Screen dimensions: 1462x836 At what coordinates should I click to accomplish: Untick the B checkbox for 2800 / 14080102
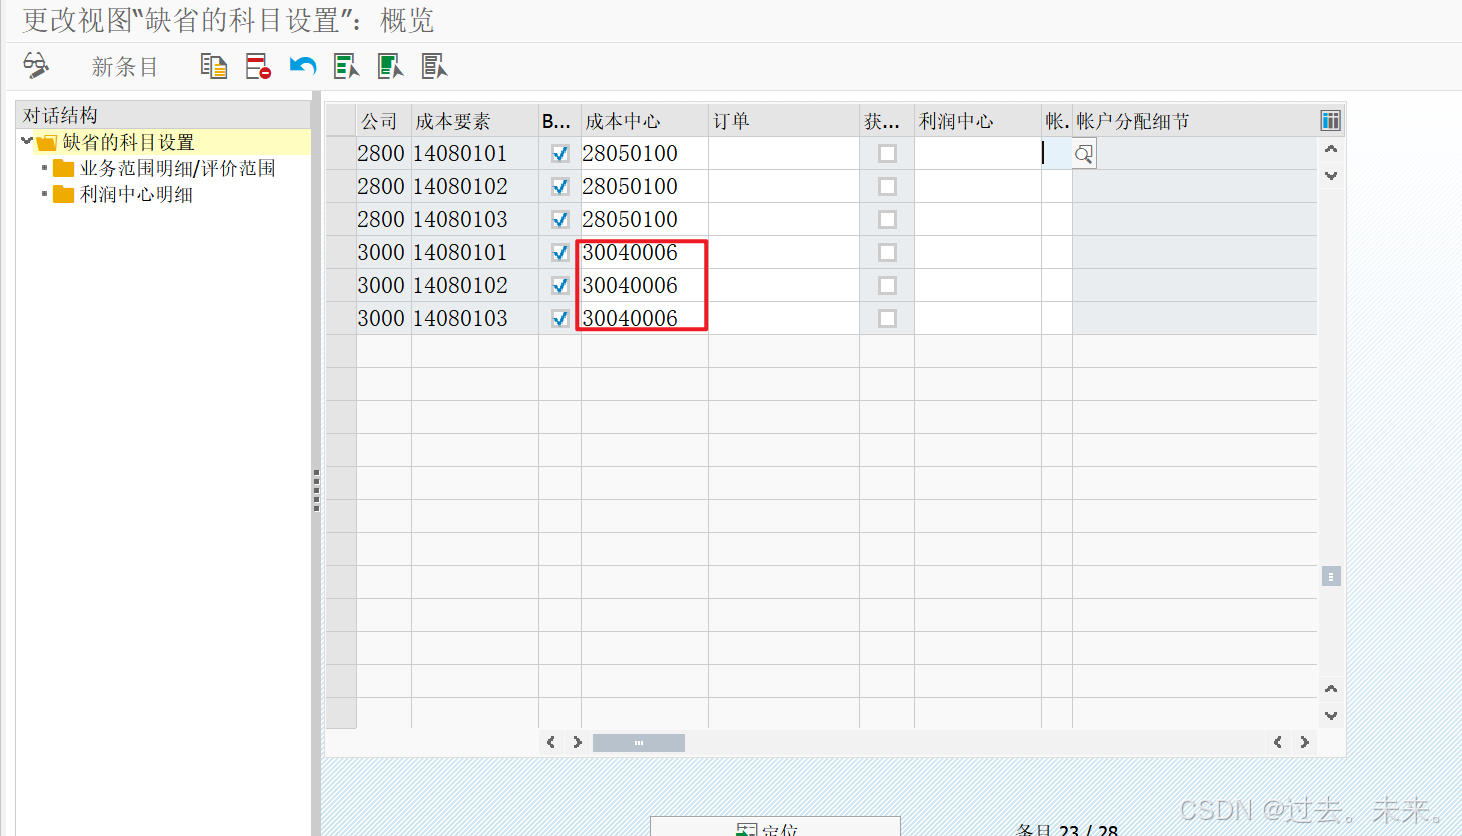point(560,187)
